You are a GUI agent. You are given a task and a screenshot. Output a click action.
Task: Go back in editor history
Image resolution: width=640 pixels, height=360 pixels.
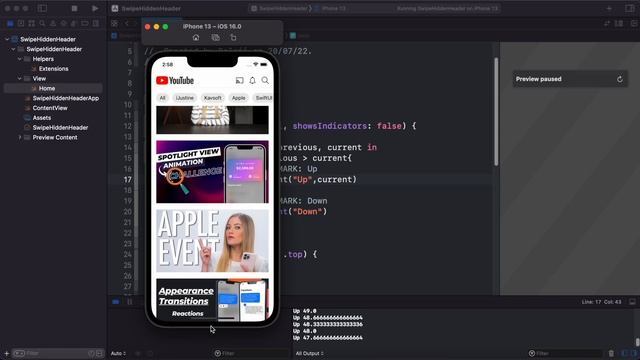pyautogui.click(x=127, y=24)
